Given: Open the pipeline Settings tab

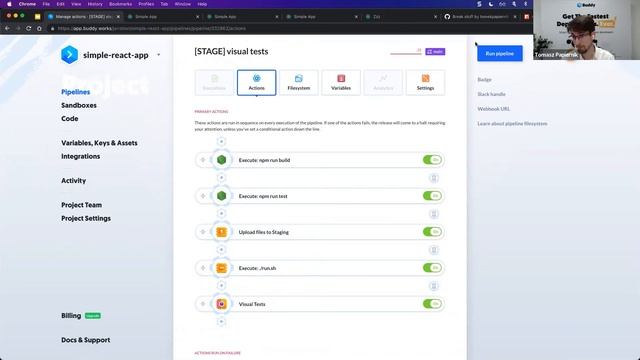Looking at the screenshot, I should tap(425, 82).
